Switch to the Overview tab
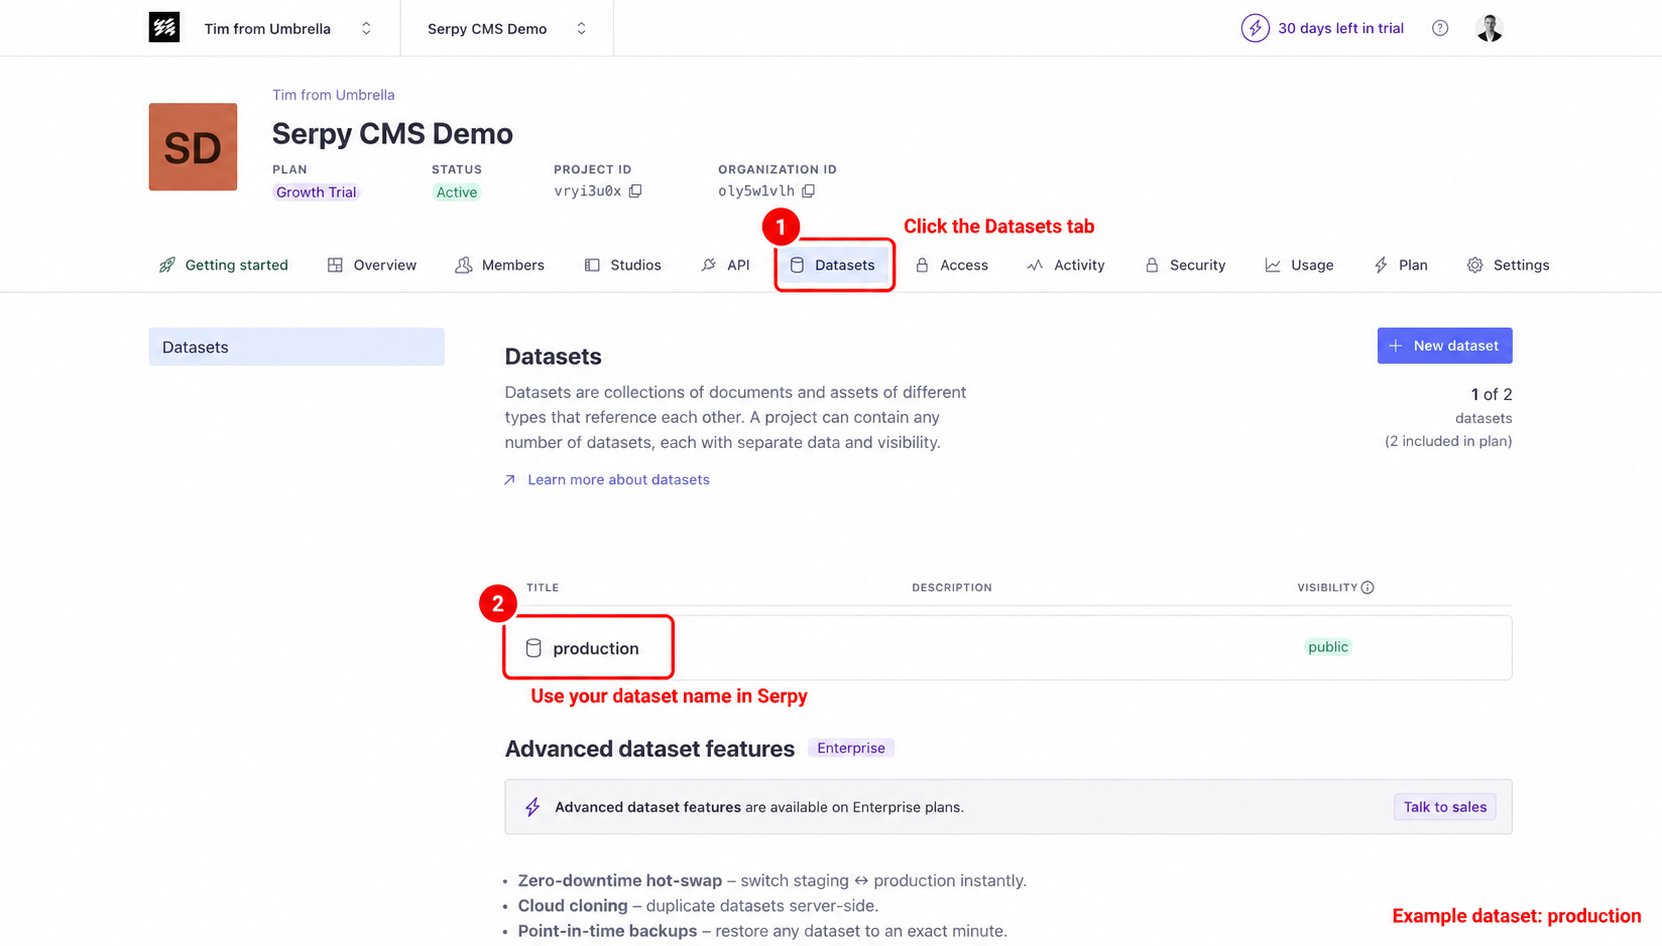The height and width of the screenshot is (946, 1662). pyautogui.click(x=372, y=265)
